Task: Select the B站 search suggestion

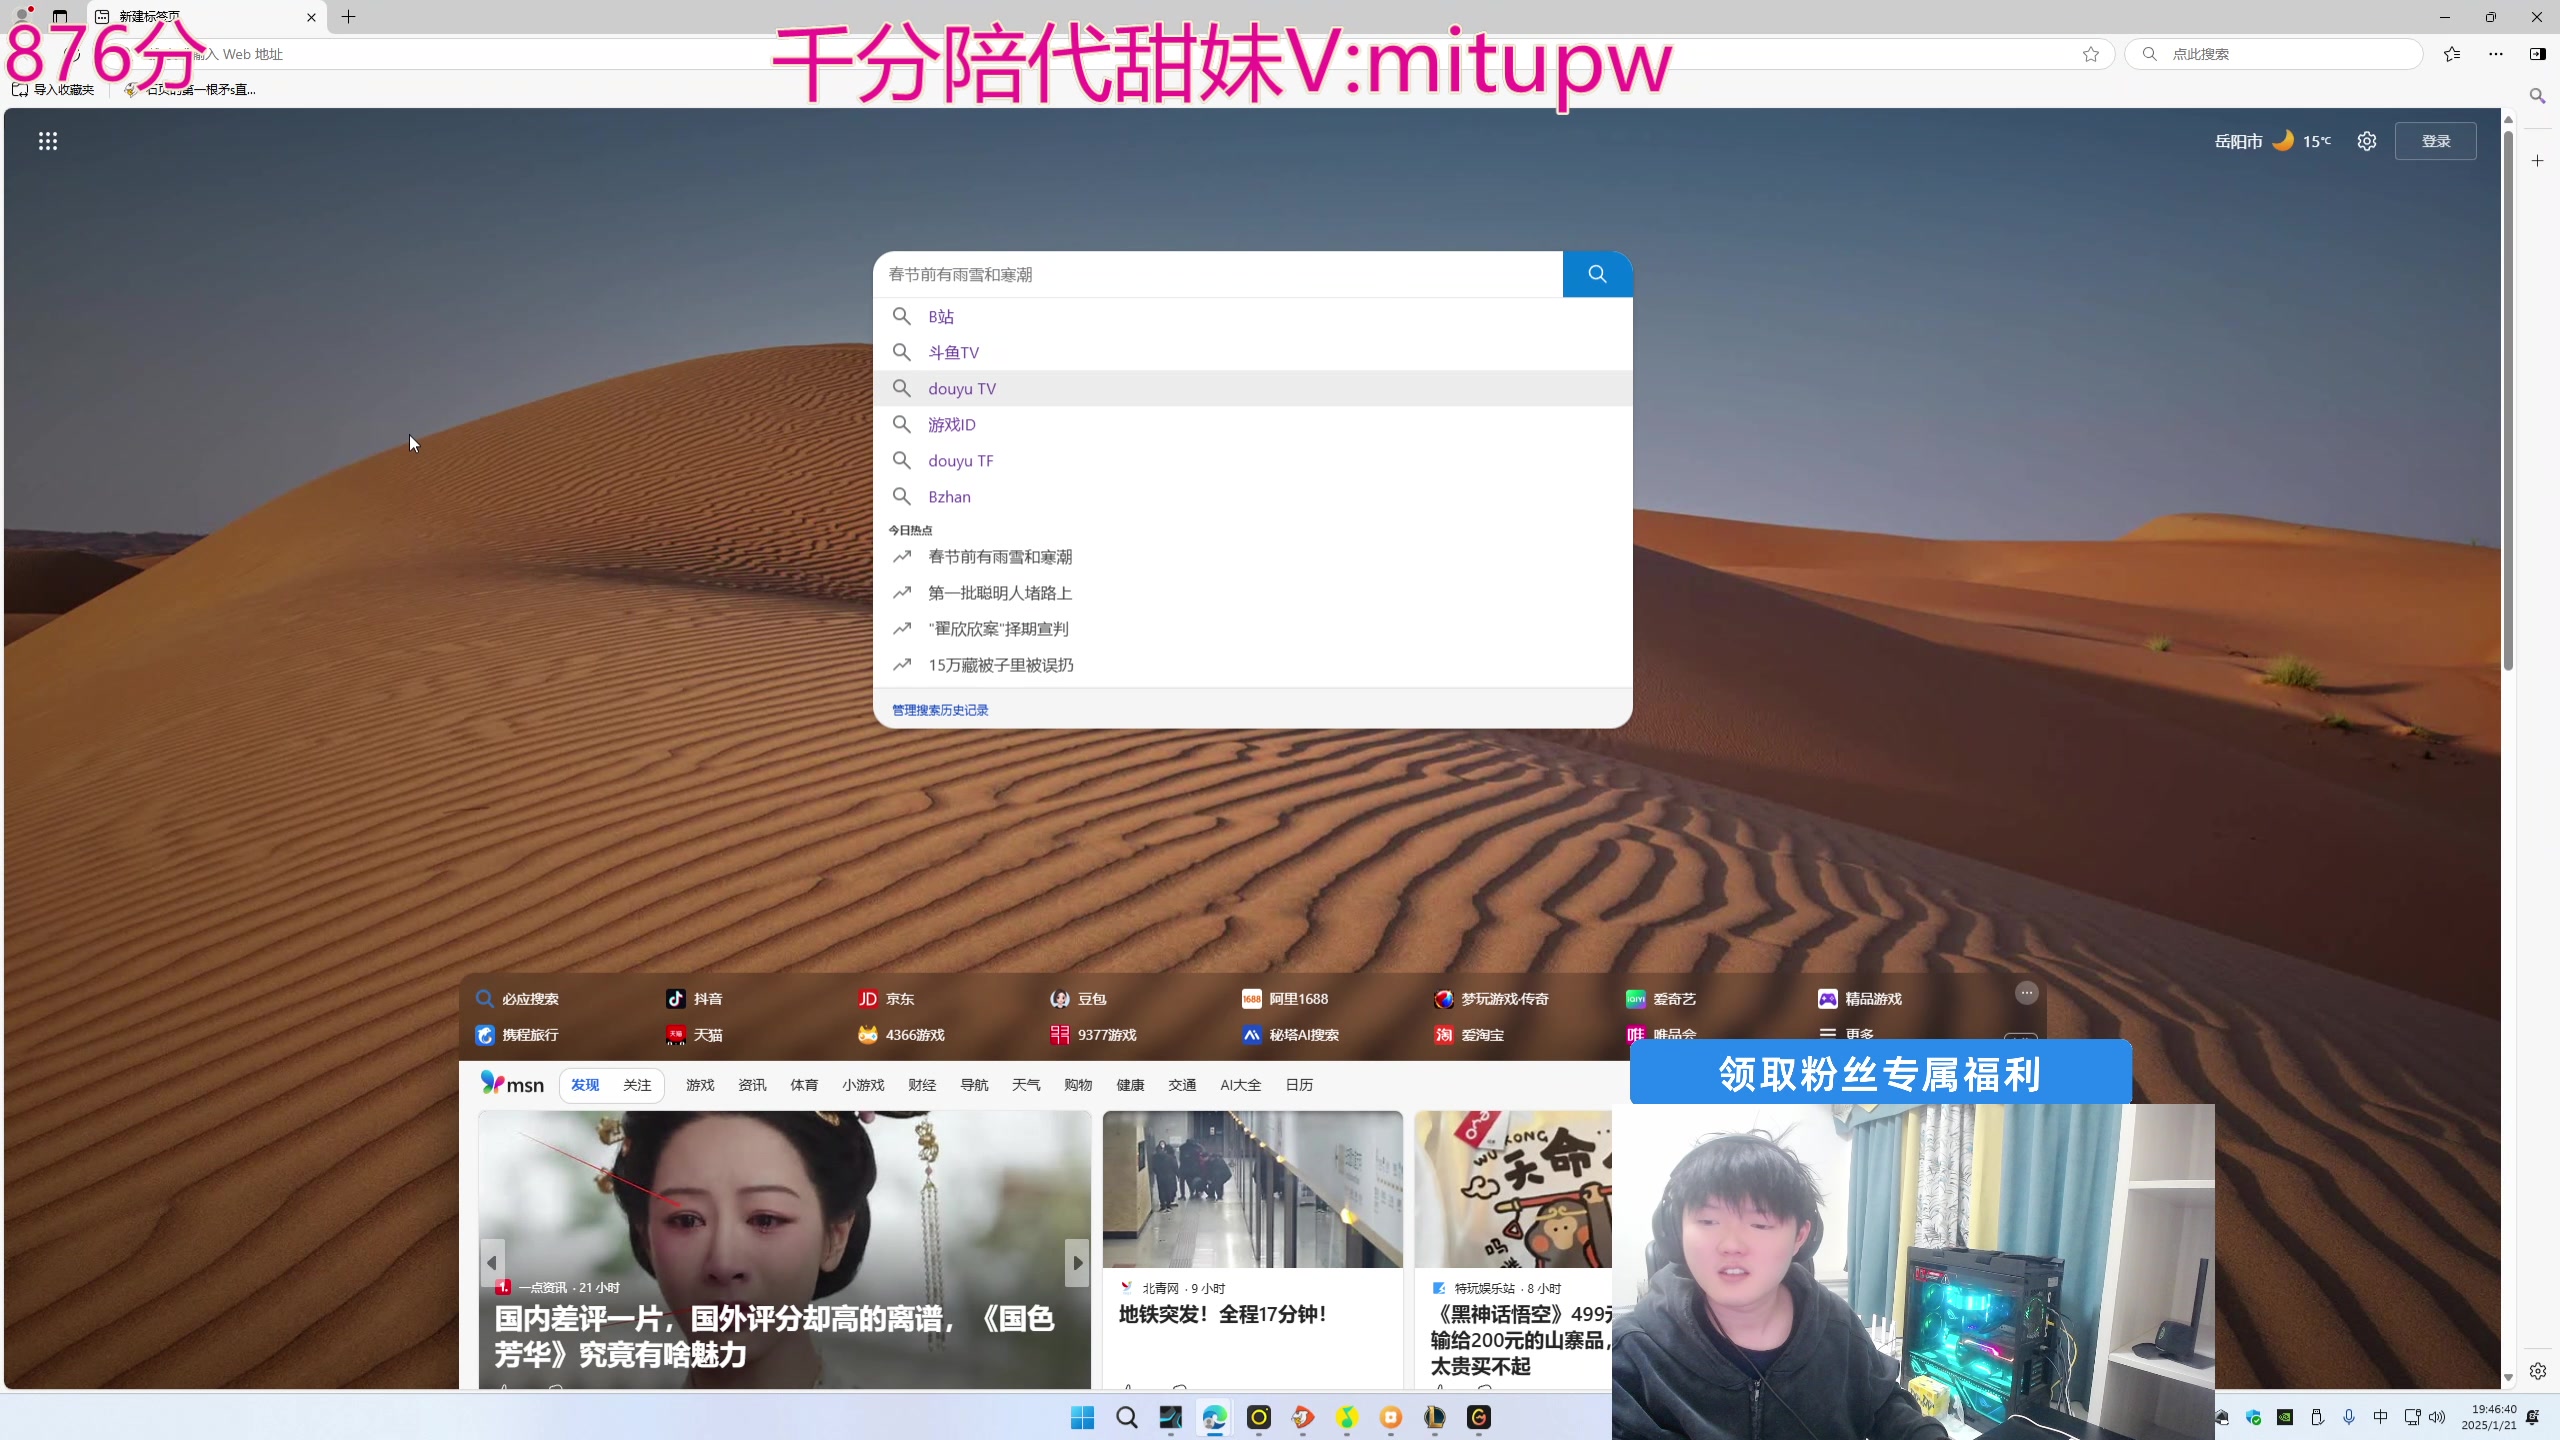Action: [x=1252, y=316]
